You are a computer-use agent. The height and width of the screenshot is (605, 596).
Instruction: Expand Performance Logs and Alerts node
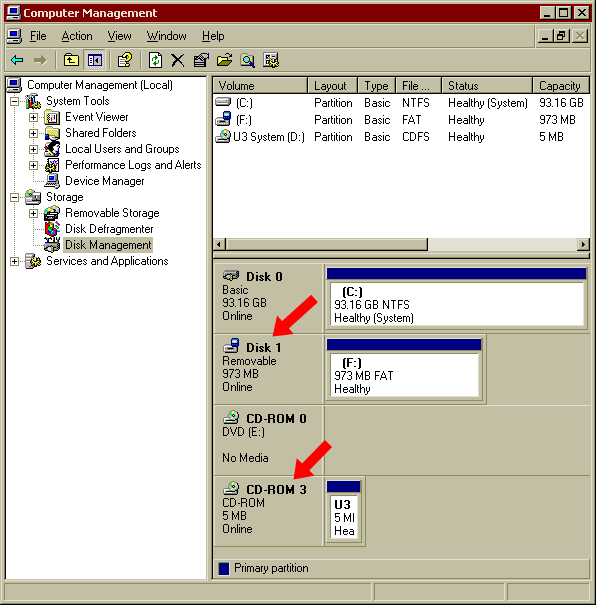coord(33,165)
